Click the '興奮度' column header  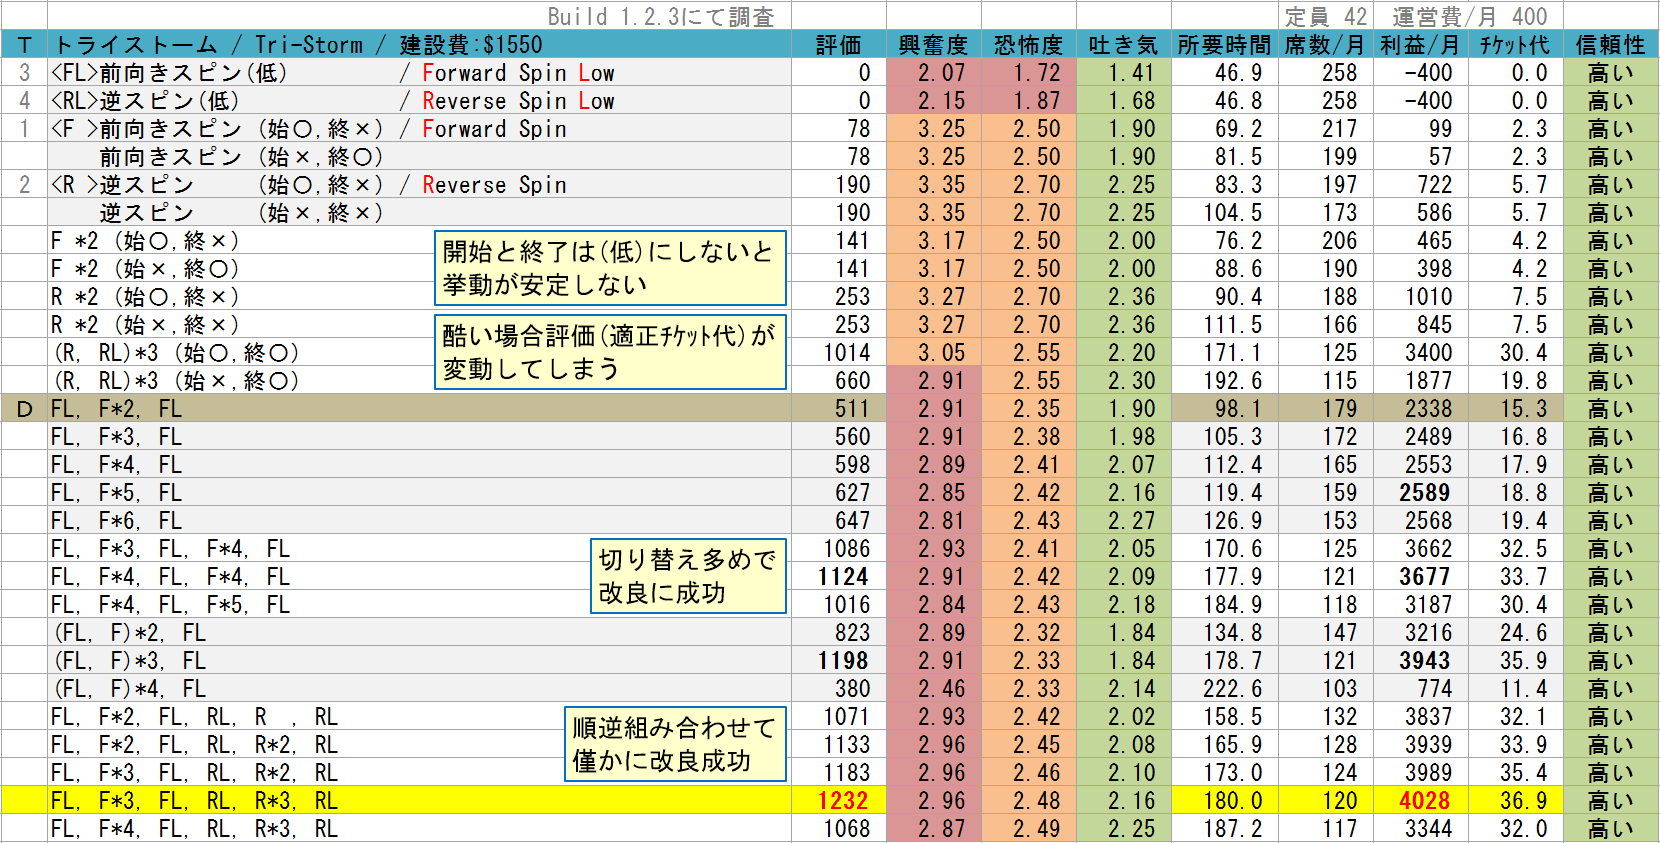point(933,45)
